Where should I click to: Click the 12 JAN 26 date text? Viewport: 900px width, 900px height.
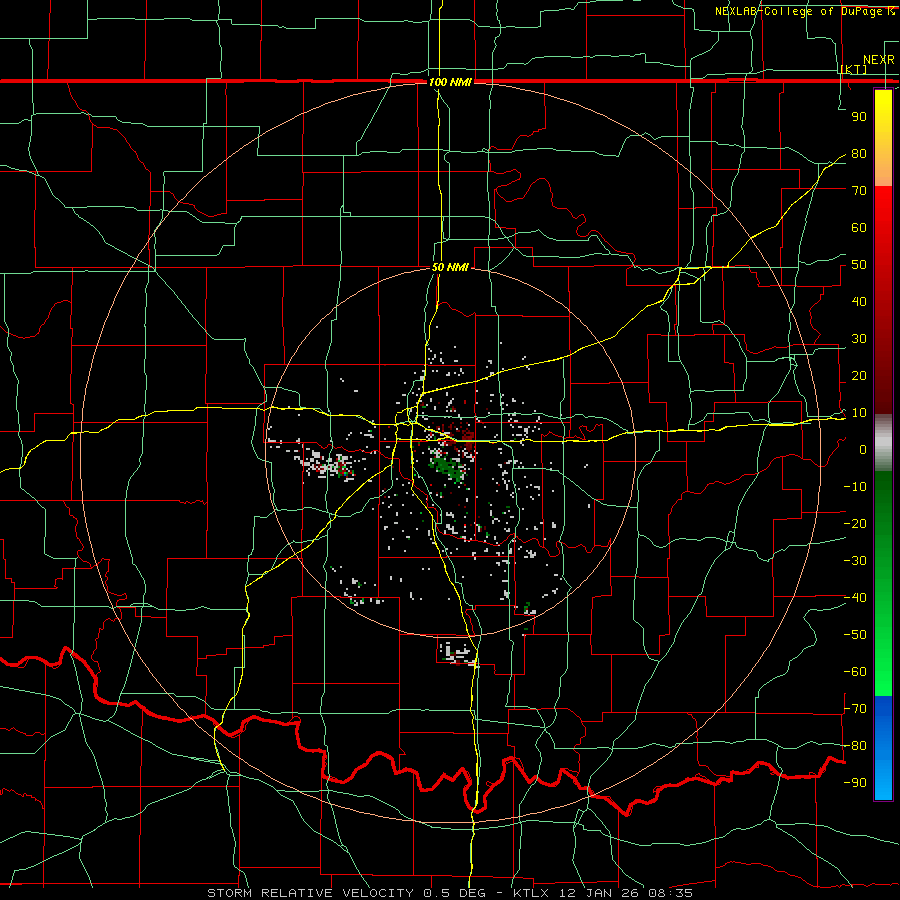pos(601,893)
